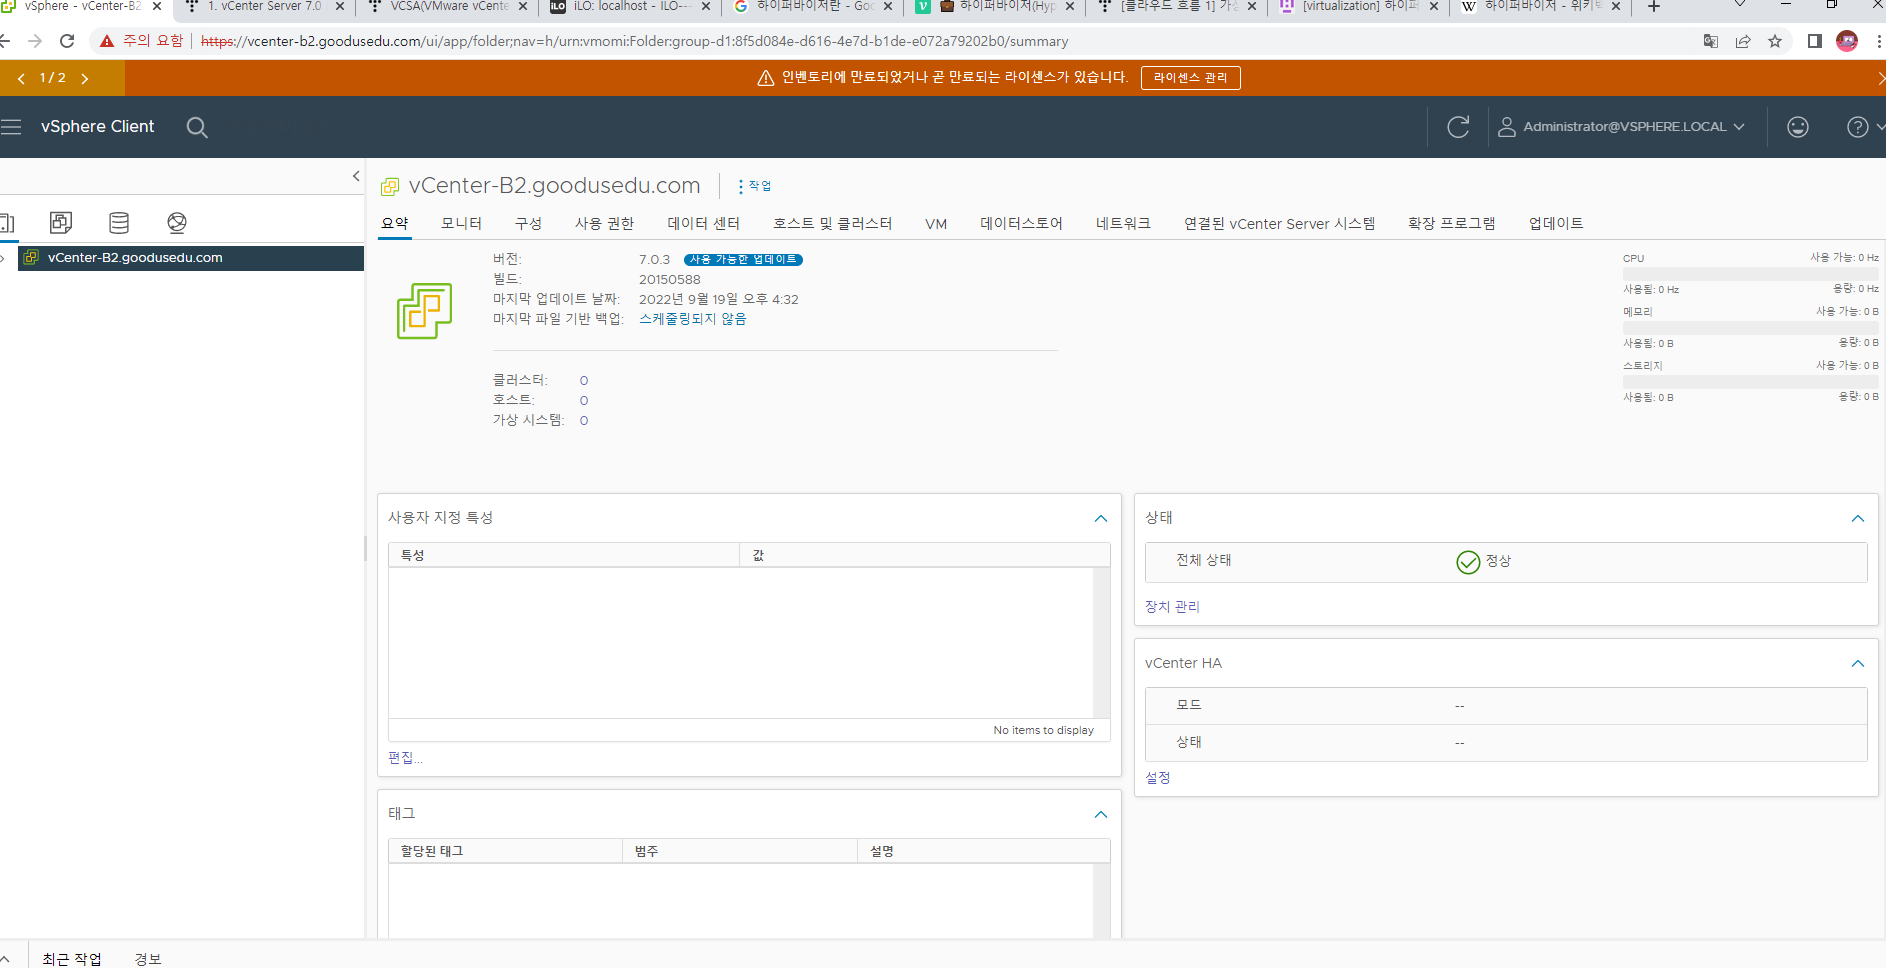Image resolution: width=1886 pixels, height=968 pixels.
Task: Collapse the 사용자 지정 특성 panel
Action: click(1101, 518)
